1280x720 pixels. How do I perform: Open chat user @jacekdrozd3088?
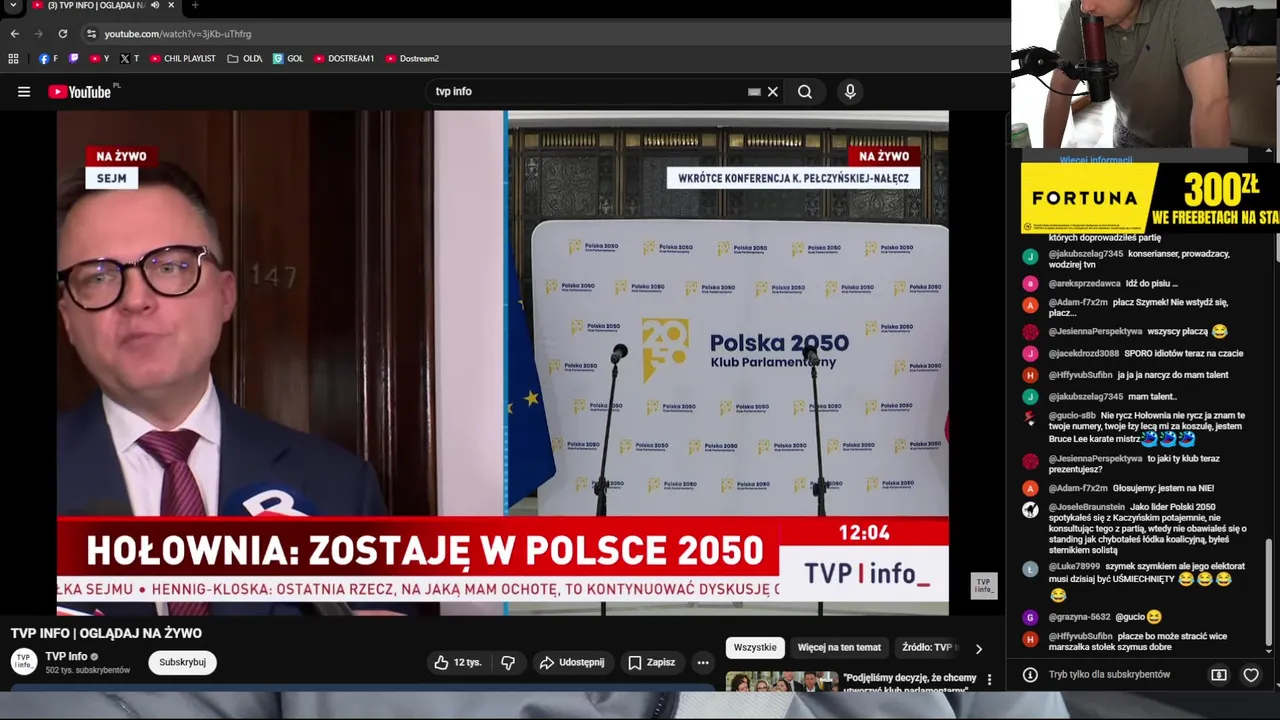click(x=1084, y=353)
